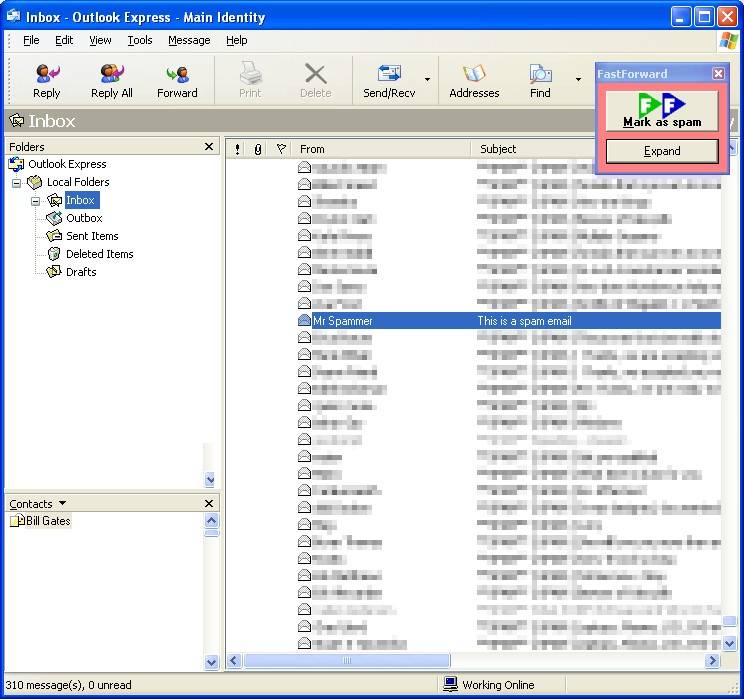Click the FastForward Mark as spam button
The height and width of the screenshot is (699, 744).
click(x=662, y=111)
